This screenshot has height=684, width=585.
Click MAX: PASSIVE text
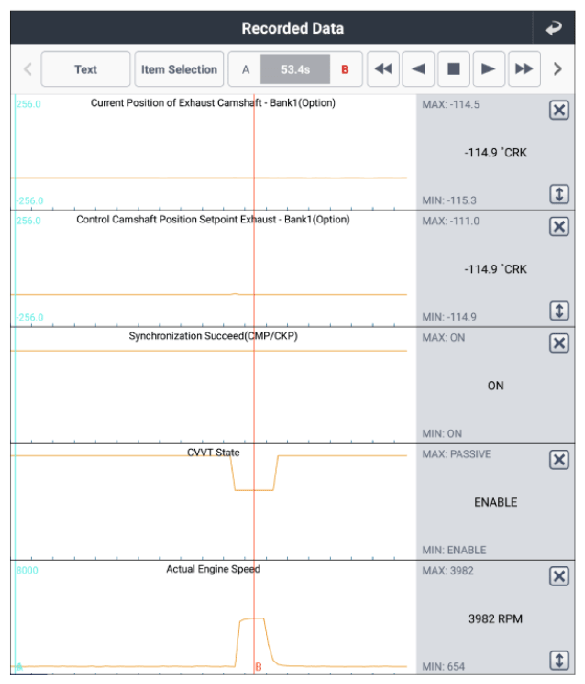click(456, 454)
